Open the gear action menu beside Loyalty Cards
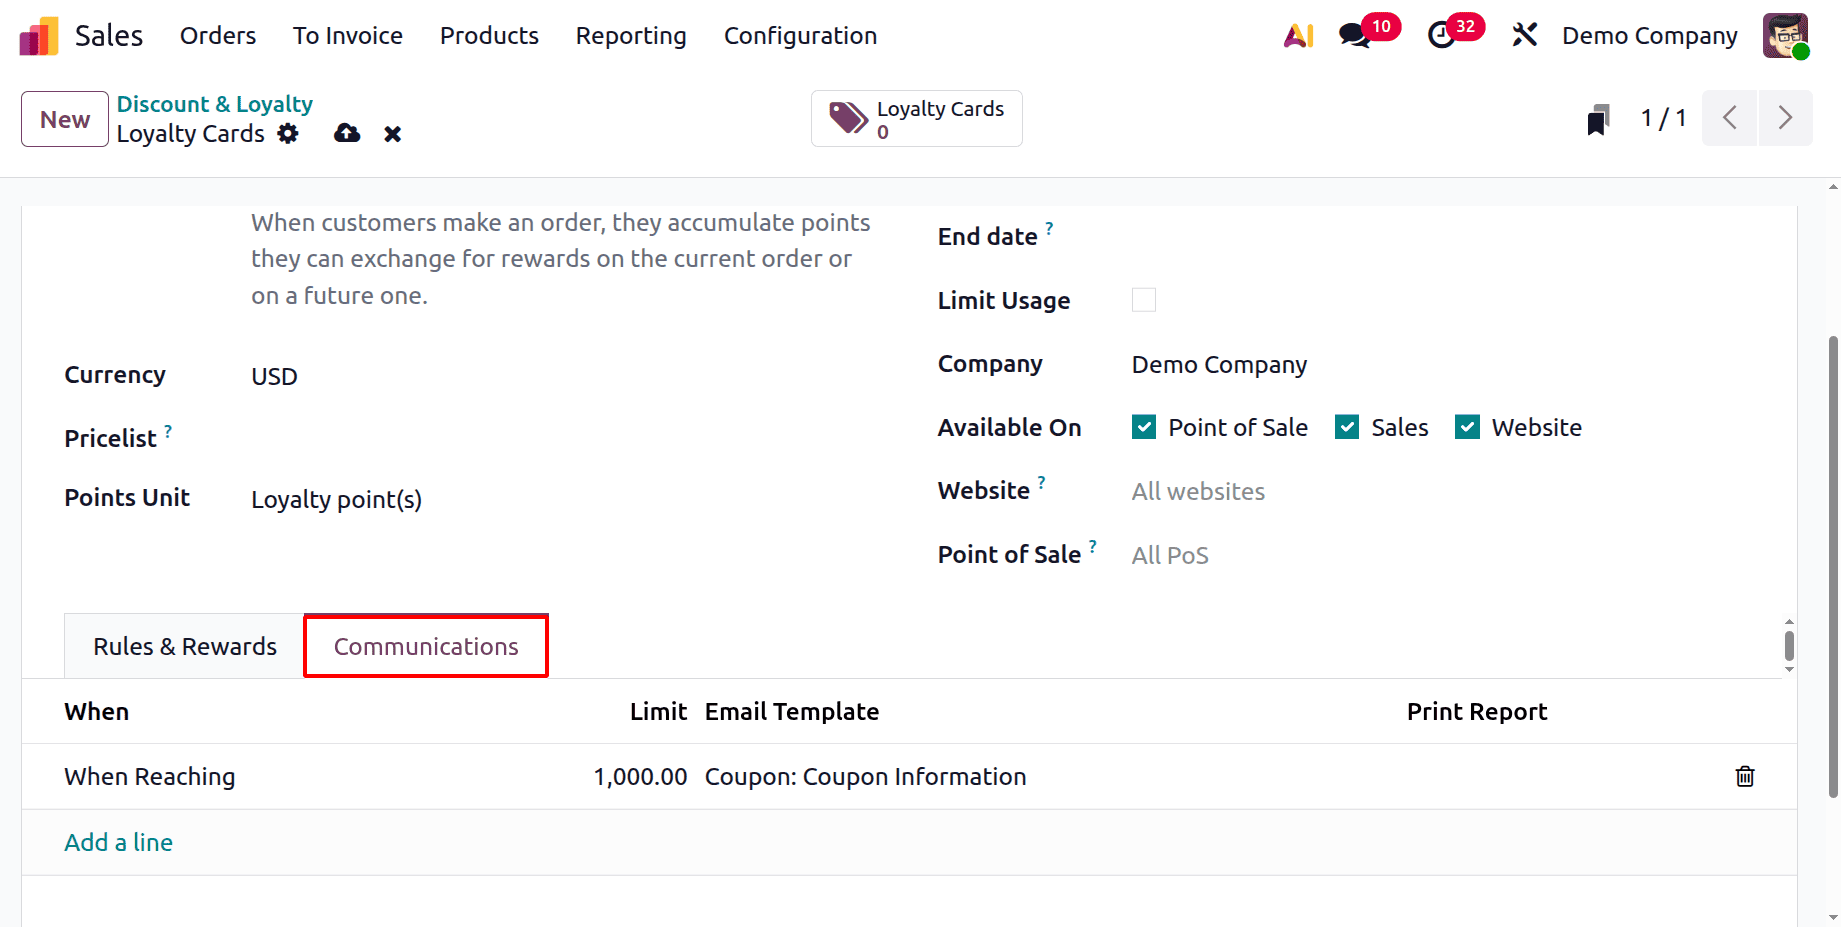The image size is (1841, 927). (x=287, y=133)
